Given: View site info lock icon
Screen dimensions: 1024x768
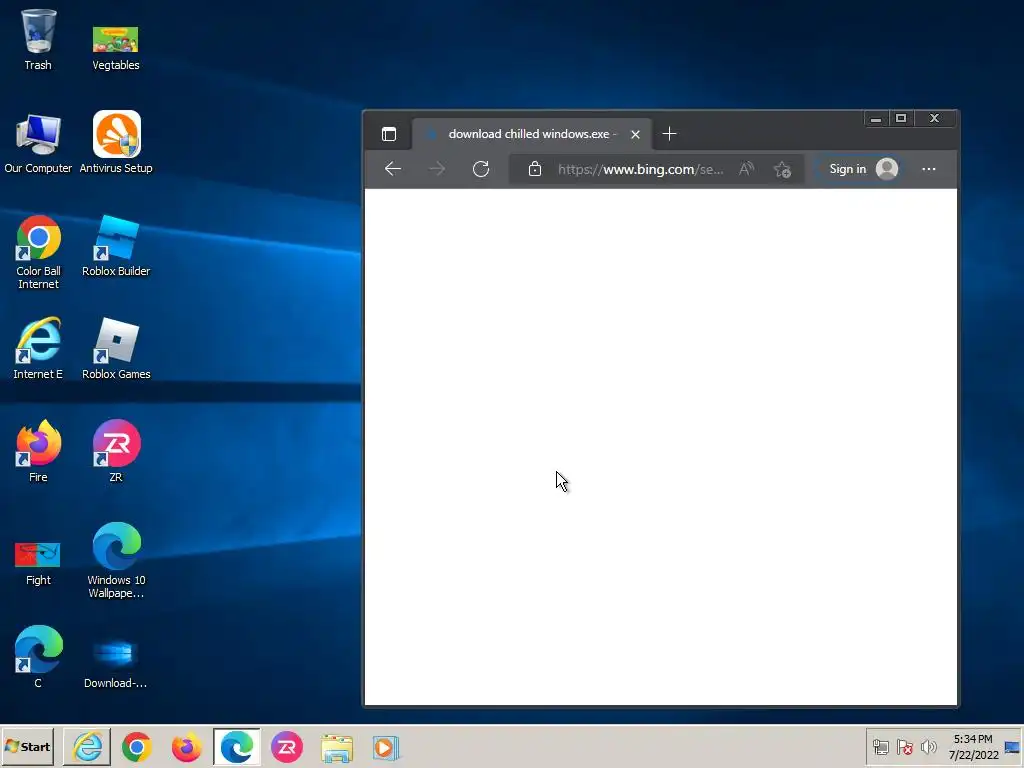Looking at the screenshot, I should pos(535,169).
